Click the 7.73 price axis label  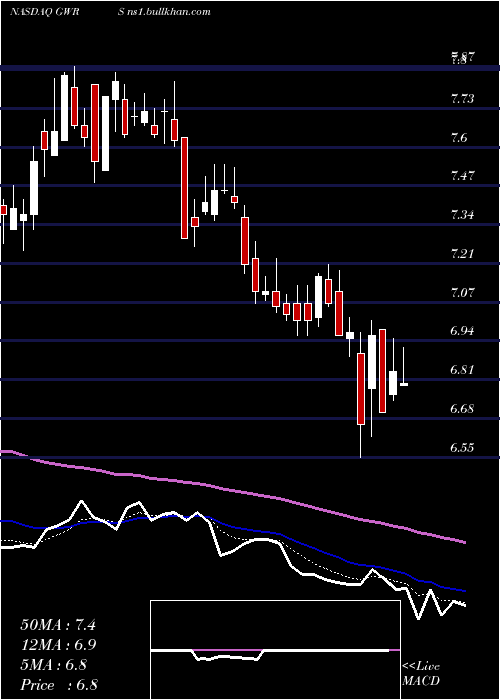point(463,99)
